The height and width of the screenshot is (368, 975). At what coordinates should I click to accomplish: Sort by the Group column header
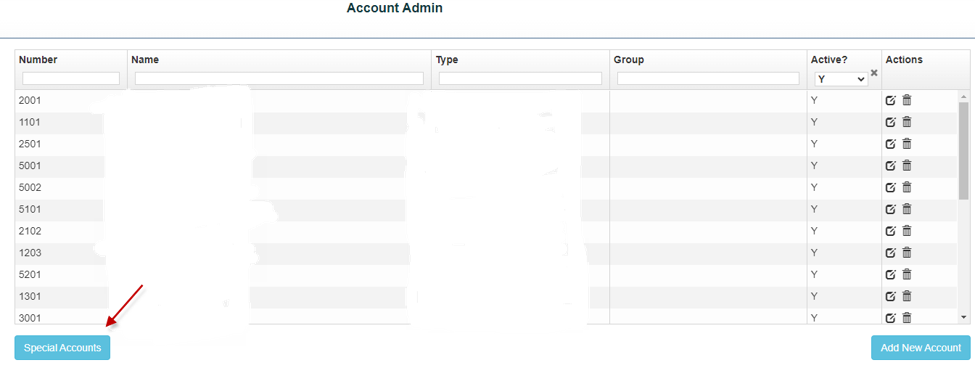(x=629, y=60)
